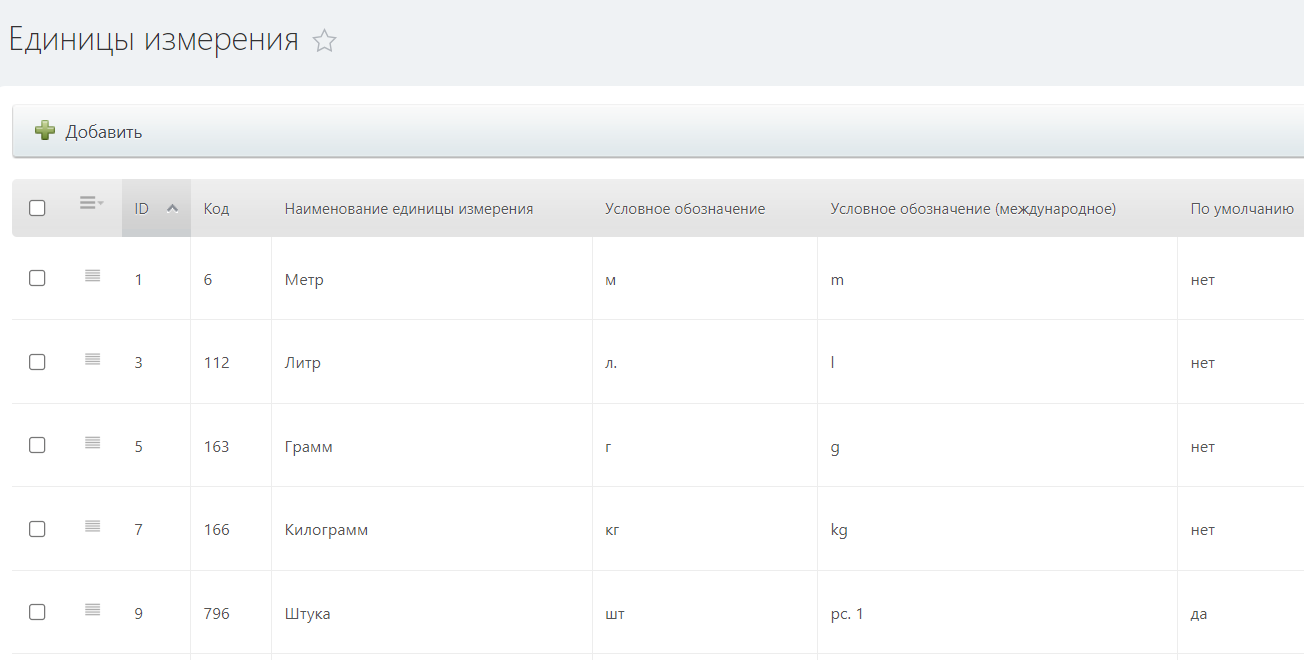
Task: Check the Литр row checkbox
Action: 37,362
